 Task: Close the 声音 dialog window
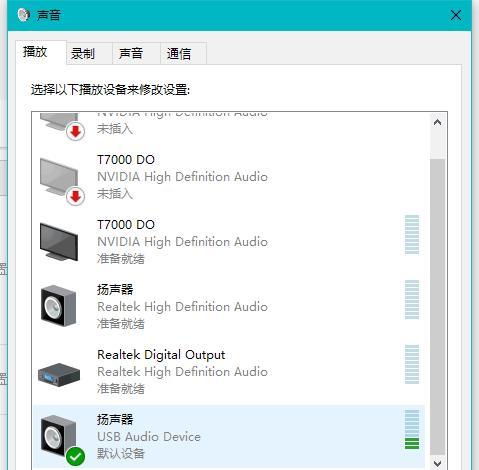(x=456, y=15)
